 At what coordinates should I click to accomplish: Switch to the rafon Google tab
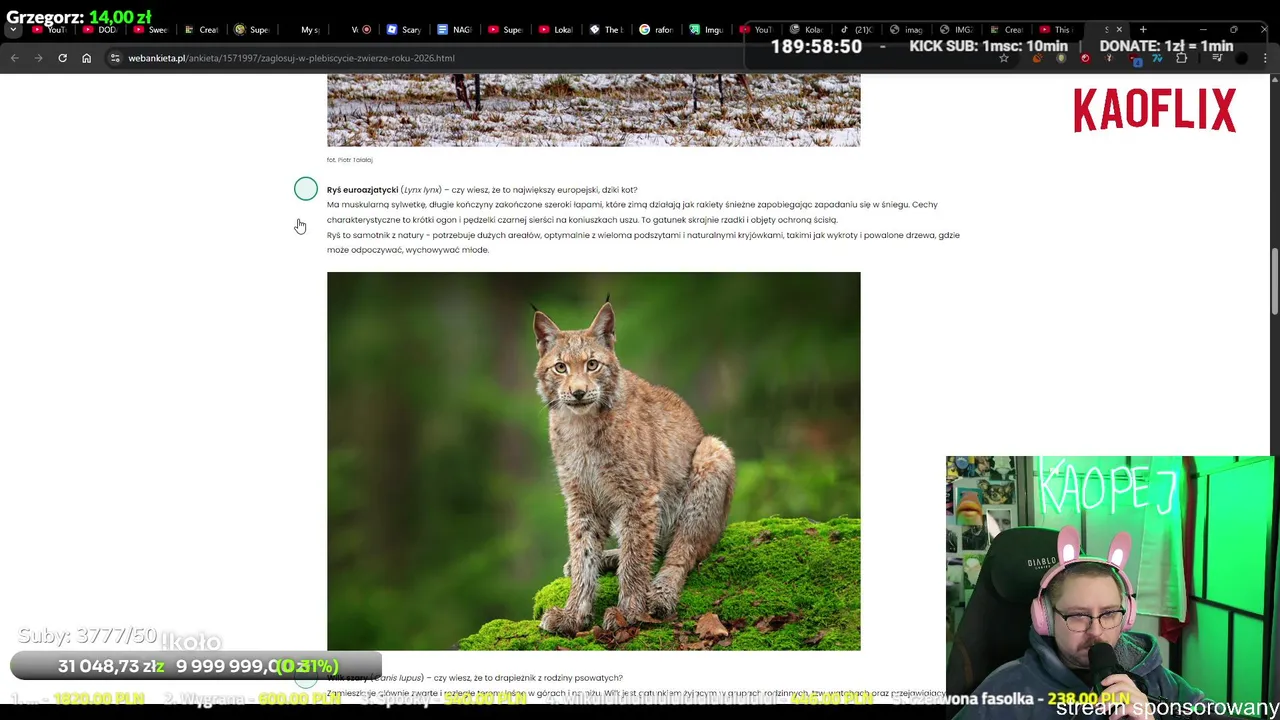(x=656, y=30)
